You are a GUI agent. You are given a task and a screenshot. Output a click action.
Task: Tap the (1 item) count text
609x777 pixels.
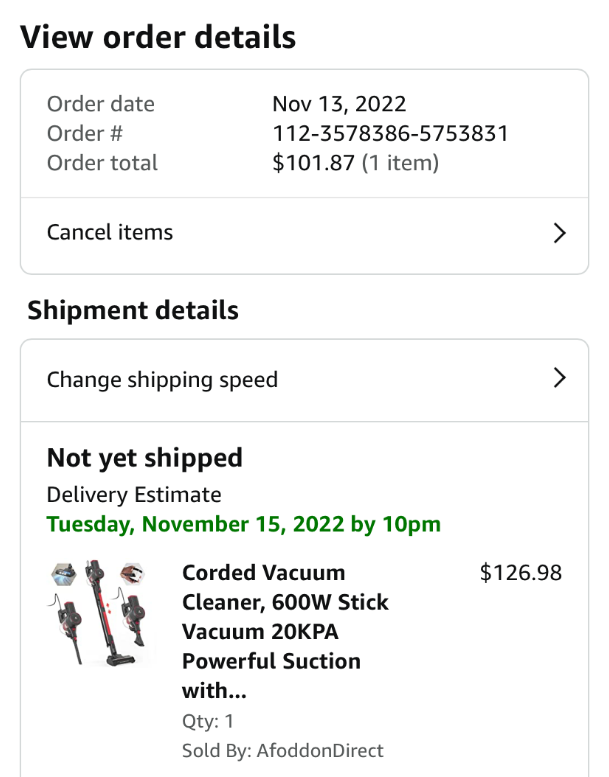click(x=400, y=163)
